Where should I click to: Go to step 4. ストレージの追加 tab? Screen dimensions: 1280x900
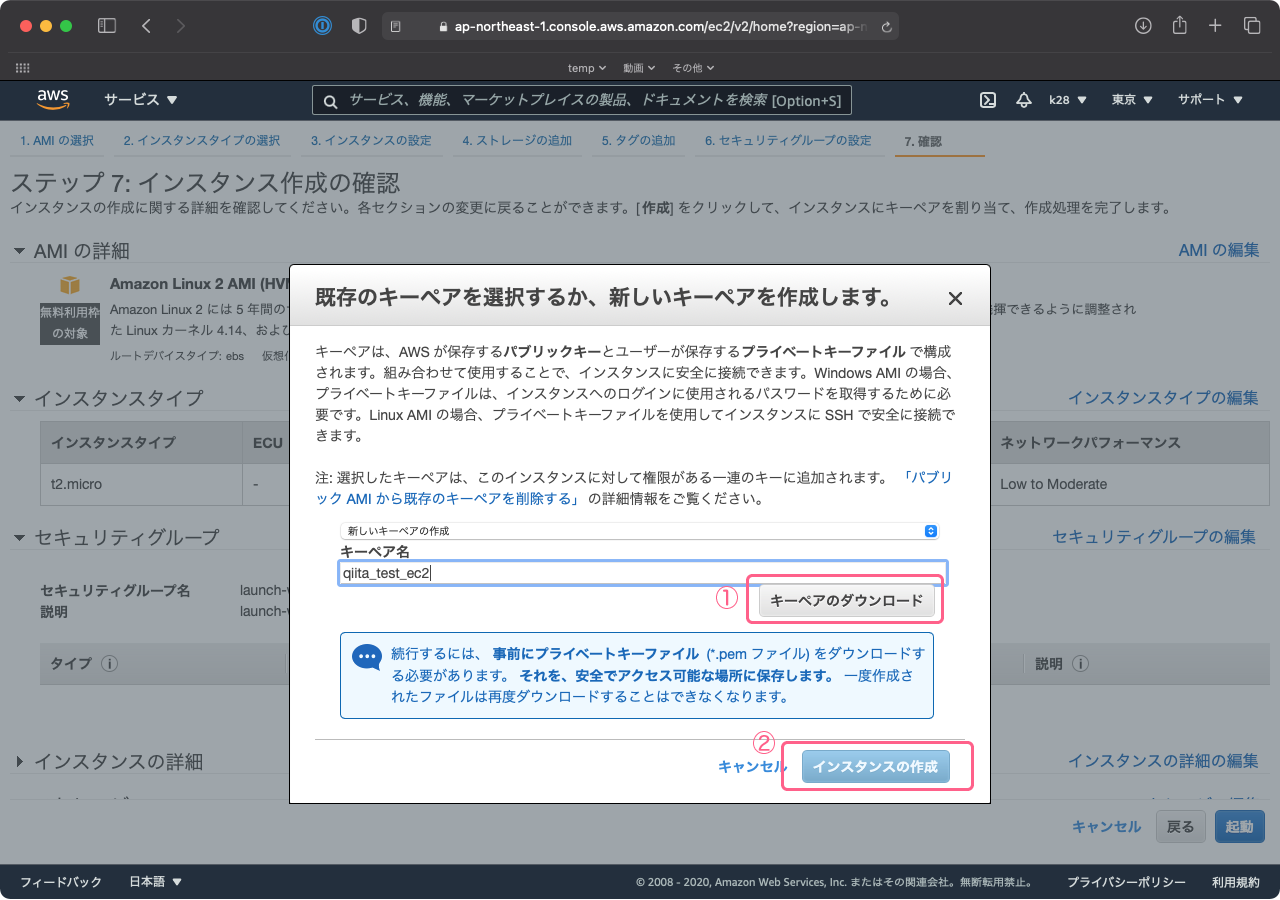click(517, 141)
